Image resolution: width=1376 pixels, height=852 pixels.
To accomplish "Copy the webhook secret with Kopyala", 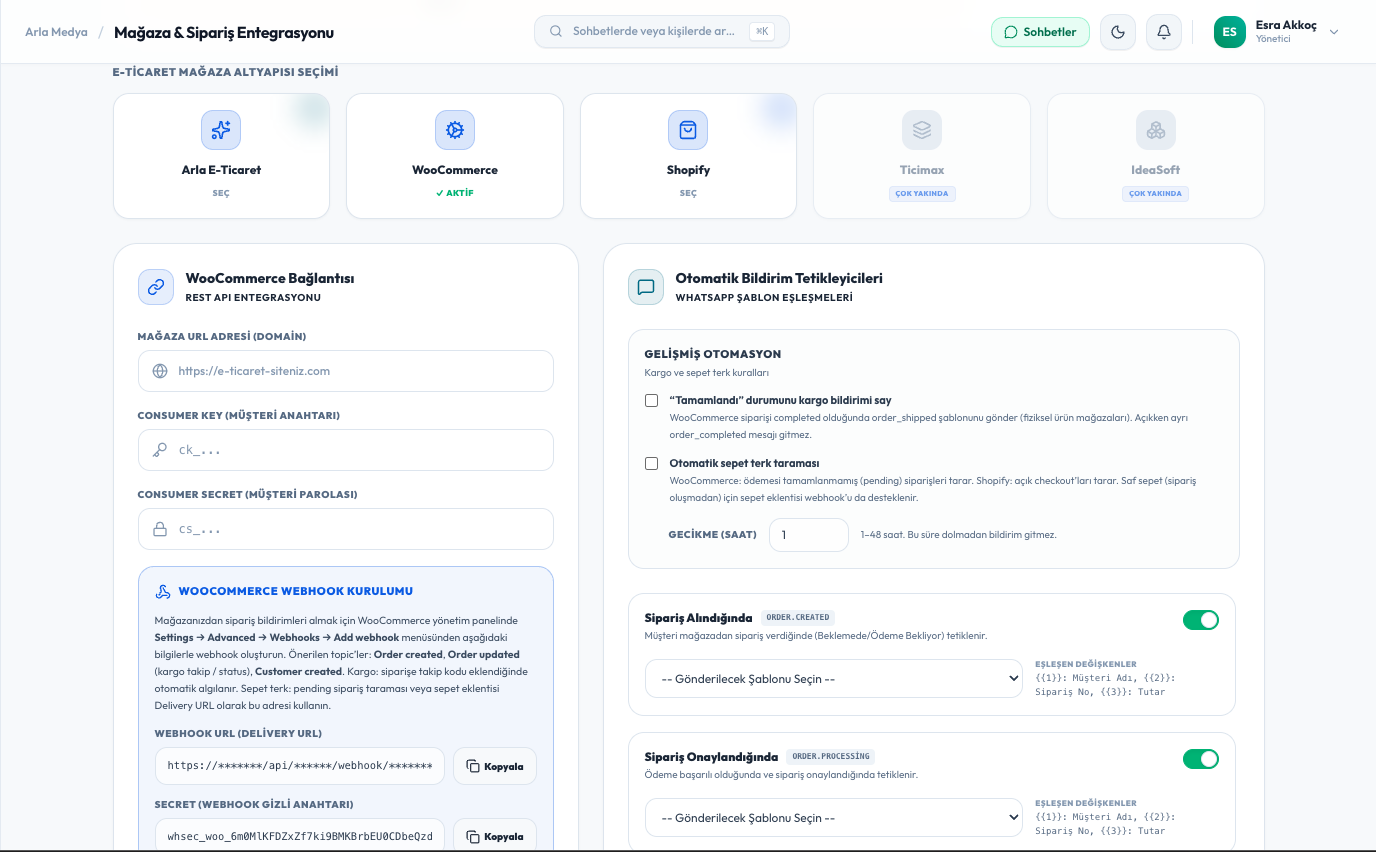I will tap(495, 836).
